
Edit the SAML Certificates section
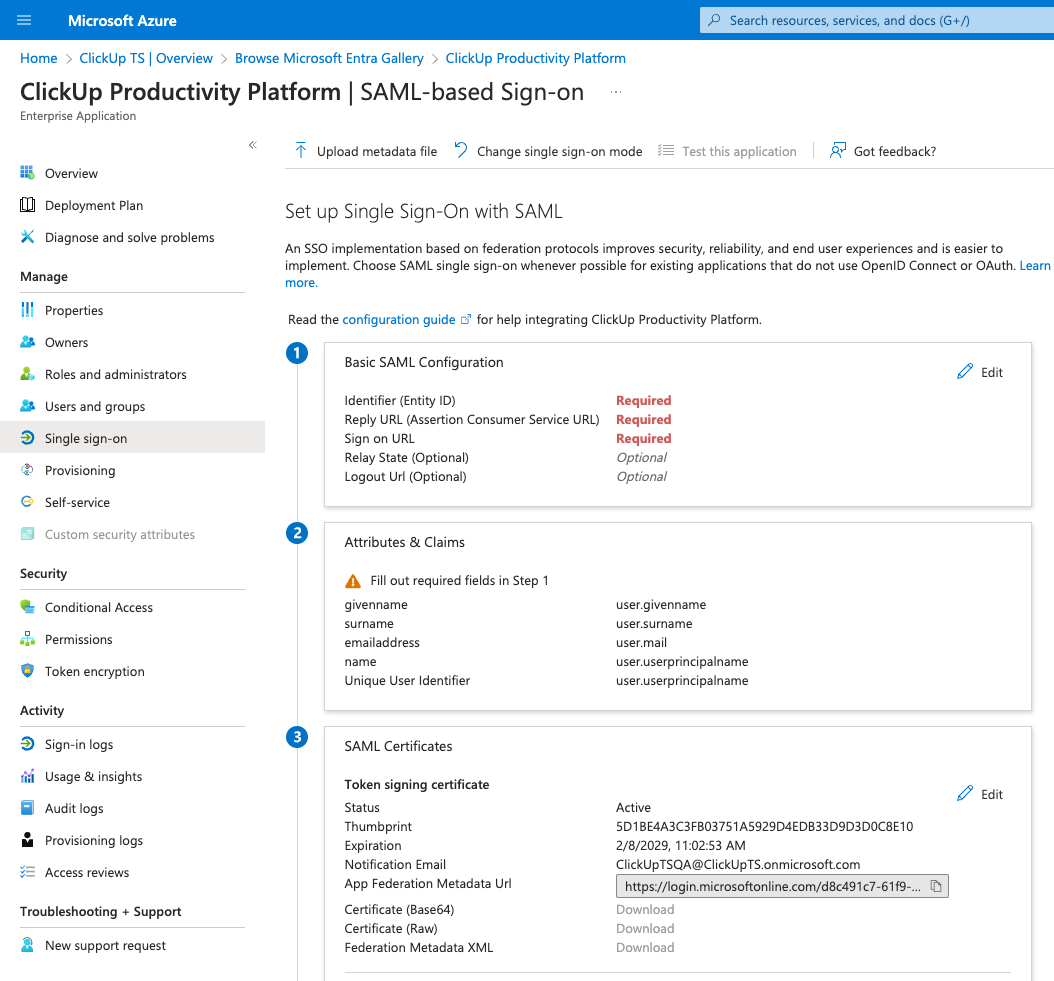click(x=979, y=793)
